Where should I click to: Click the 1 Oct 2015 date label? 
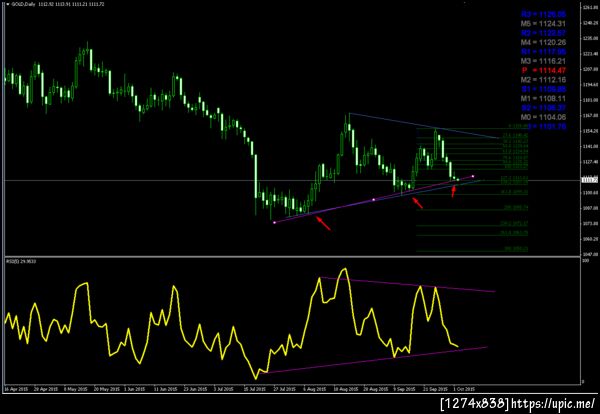click(x=465, y=389)
